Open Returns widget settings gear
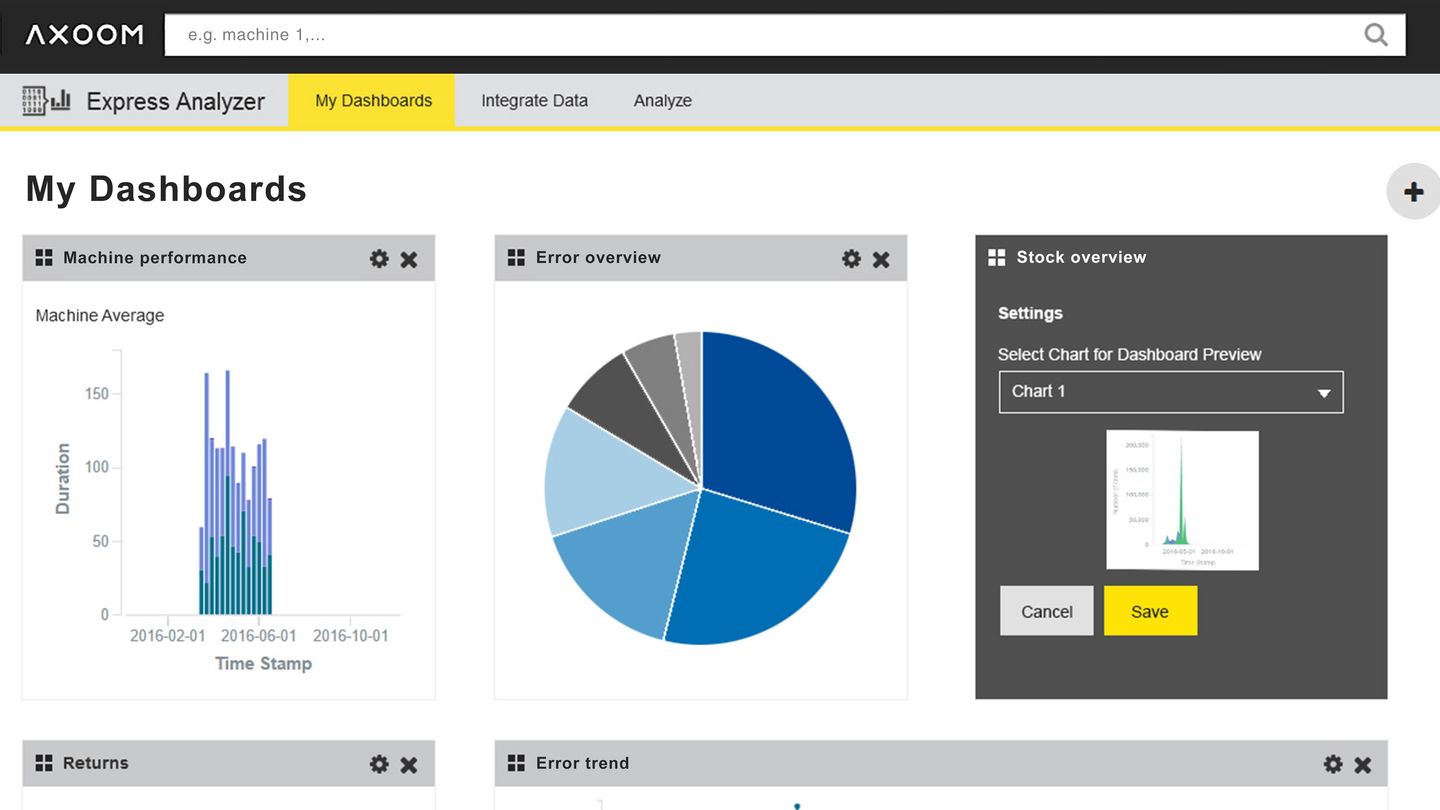The image size is (1440, 810). 379,764
